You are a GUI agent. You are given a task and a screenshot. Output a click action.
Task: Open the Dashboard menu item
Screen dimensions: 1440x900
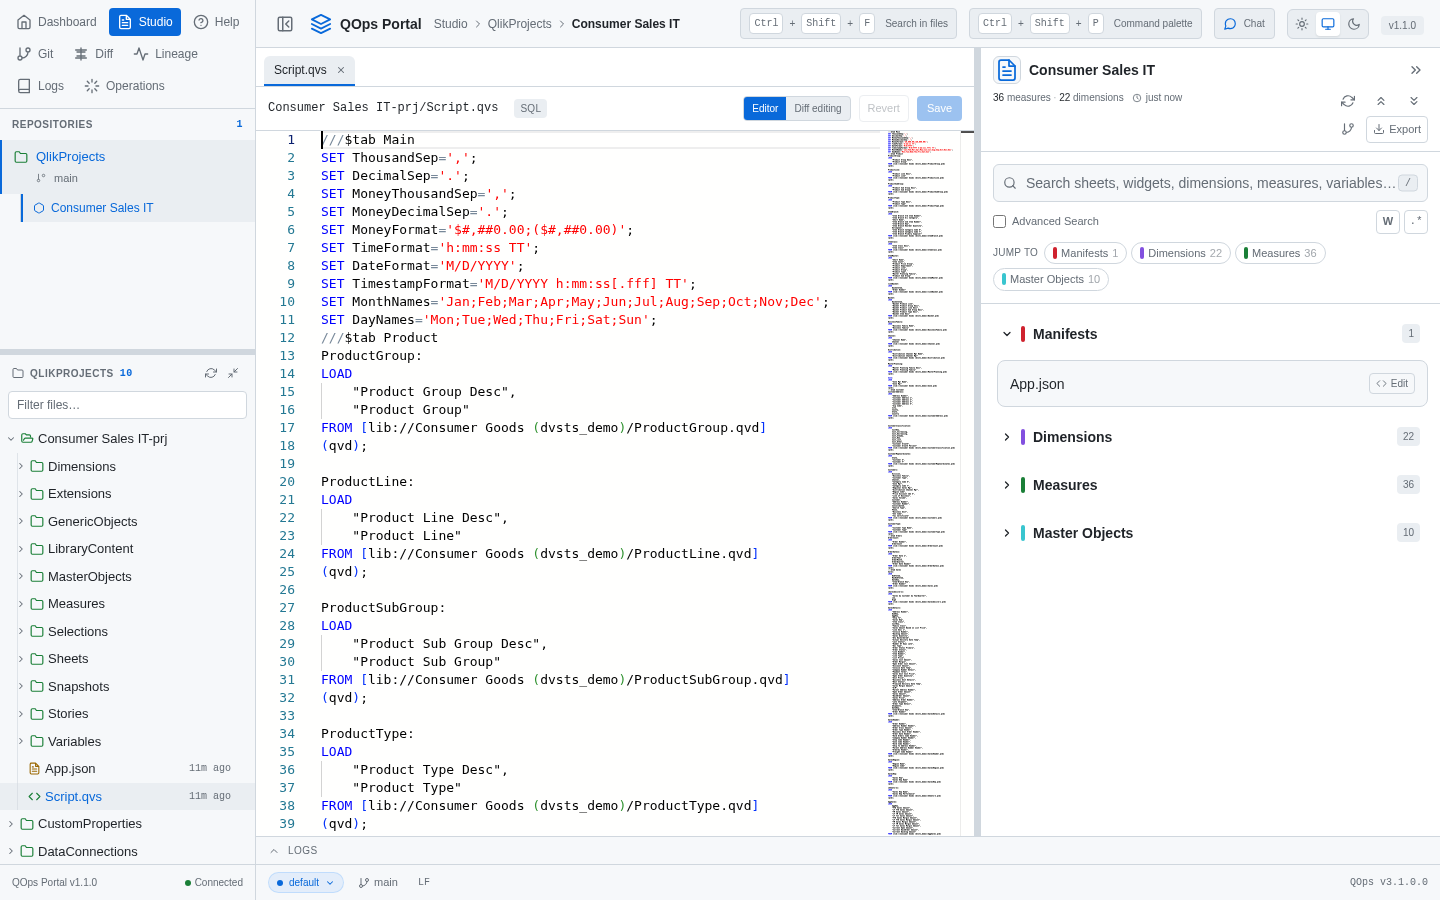click(x=57, y=22)
